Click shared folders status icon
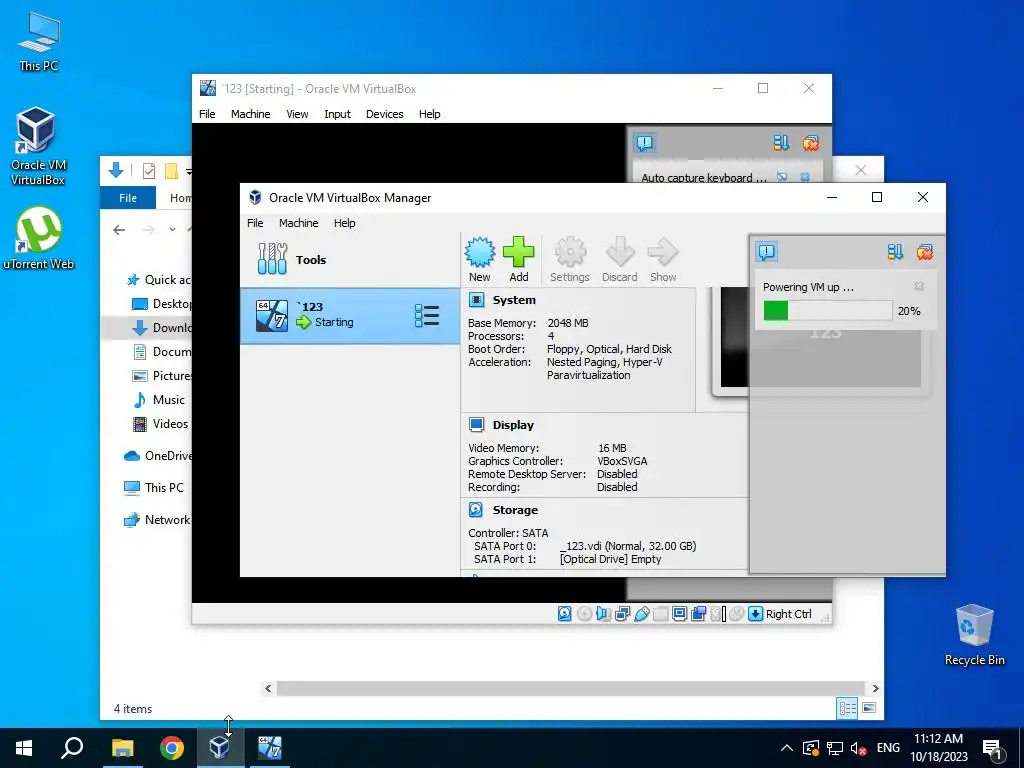Image resolution: width=1024 pixels, height=768 pixels. (660, 614)
